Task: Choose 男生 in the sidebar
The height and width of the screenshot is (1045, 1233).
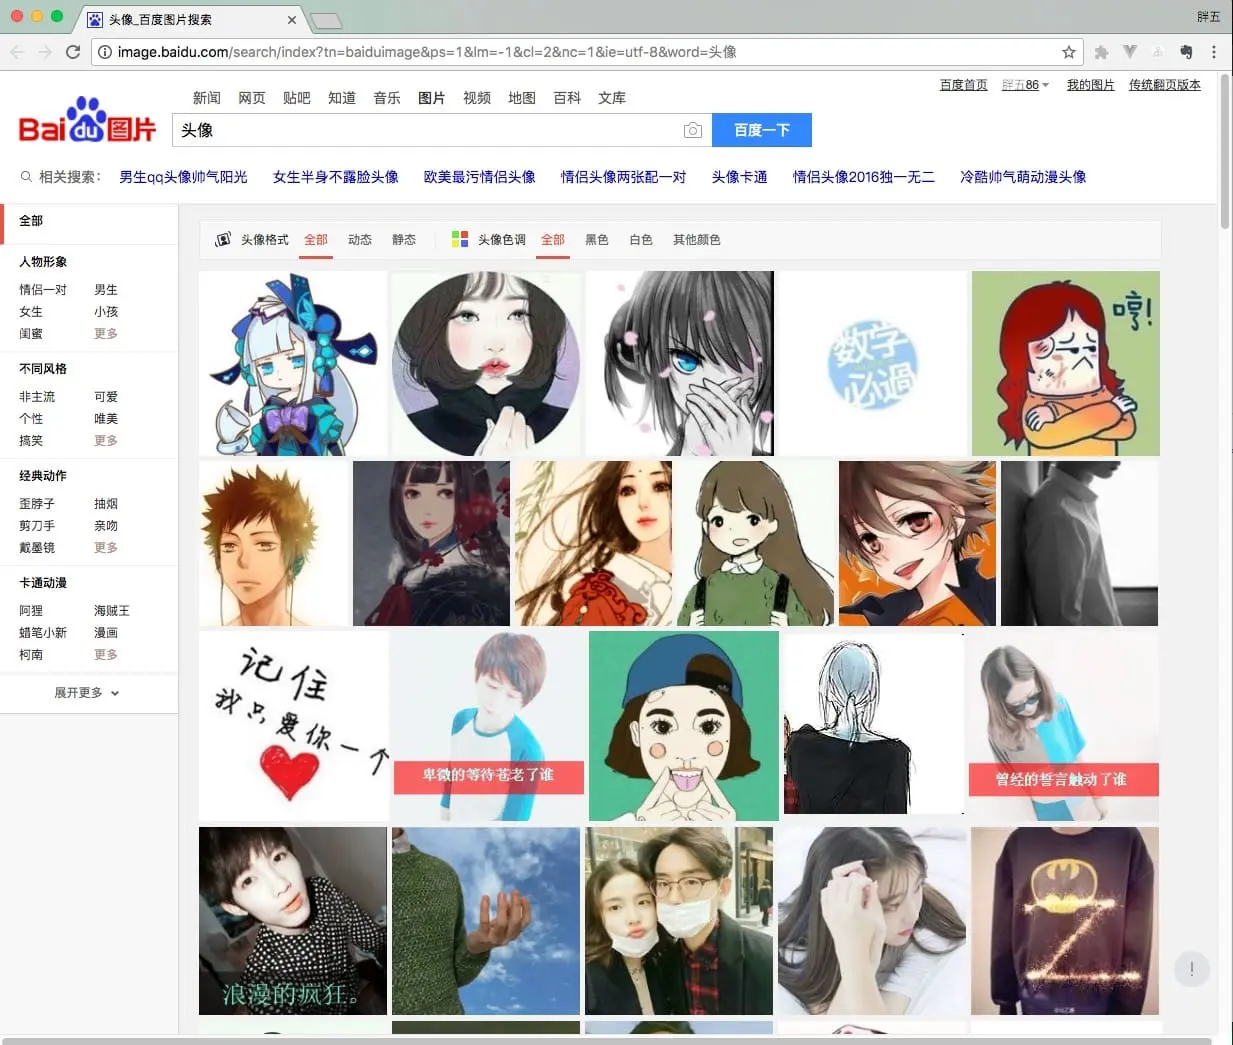Action: click(x=106, y=290)
